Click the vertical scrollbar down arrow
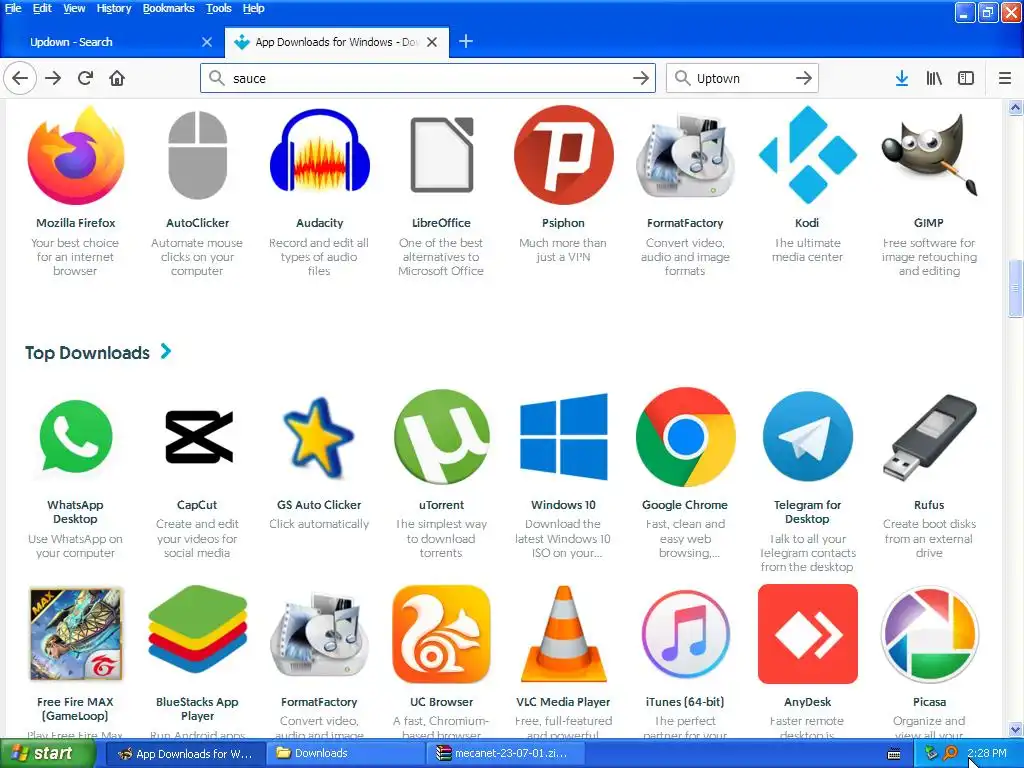 (1015, 729)
